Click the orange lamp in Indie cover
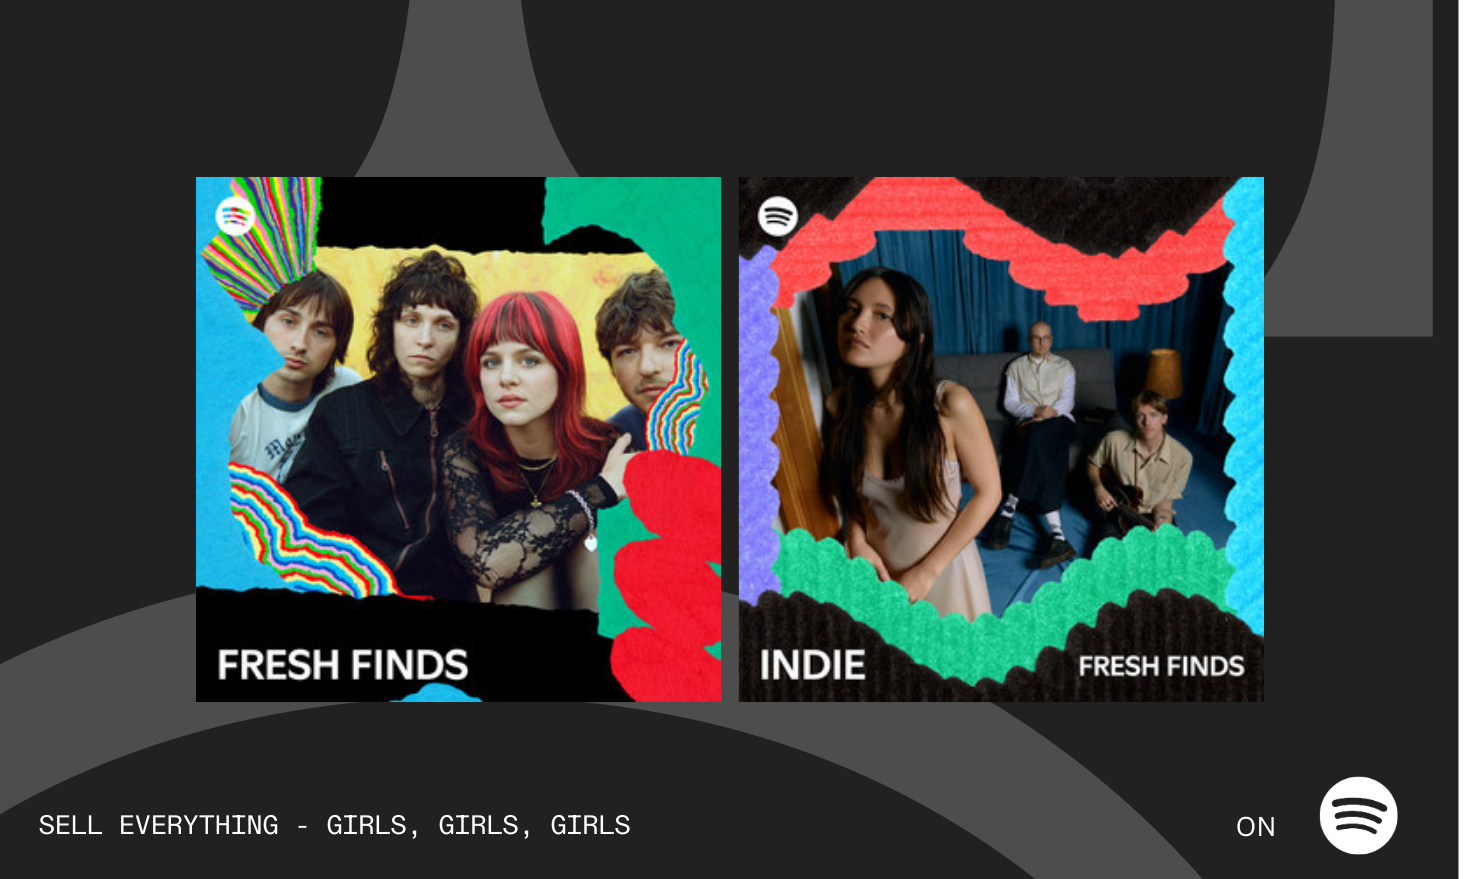Viewport: 1463px width, 879px height. [1162, 373]
